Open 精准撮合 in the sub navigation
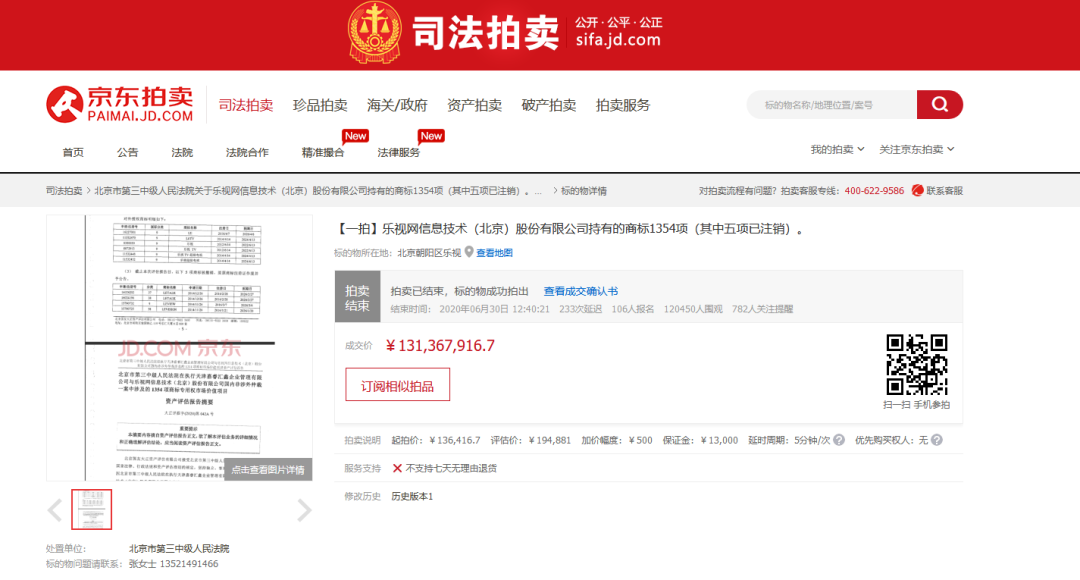This screenshot has height=580, width=1080. [323, 152]
